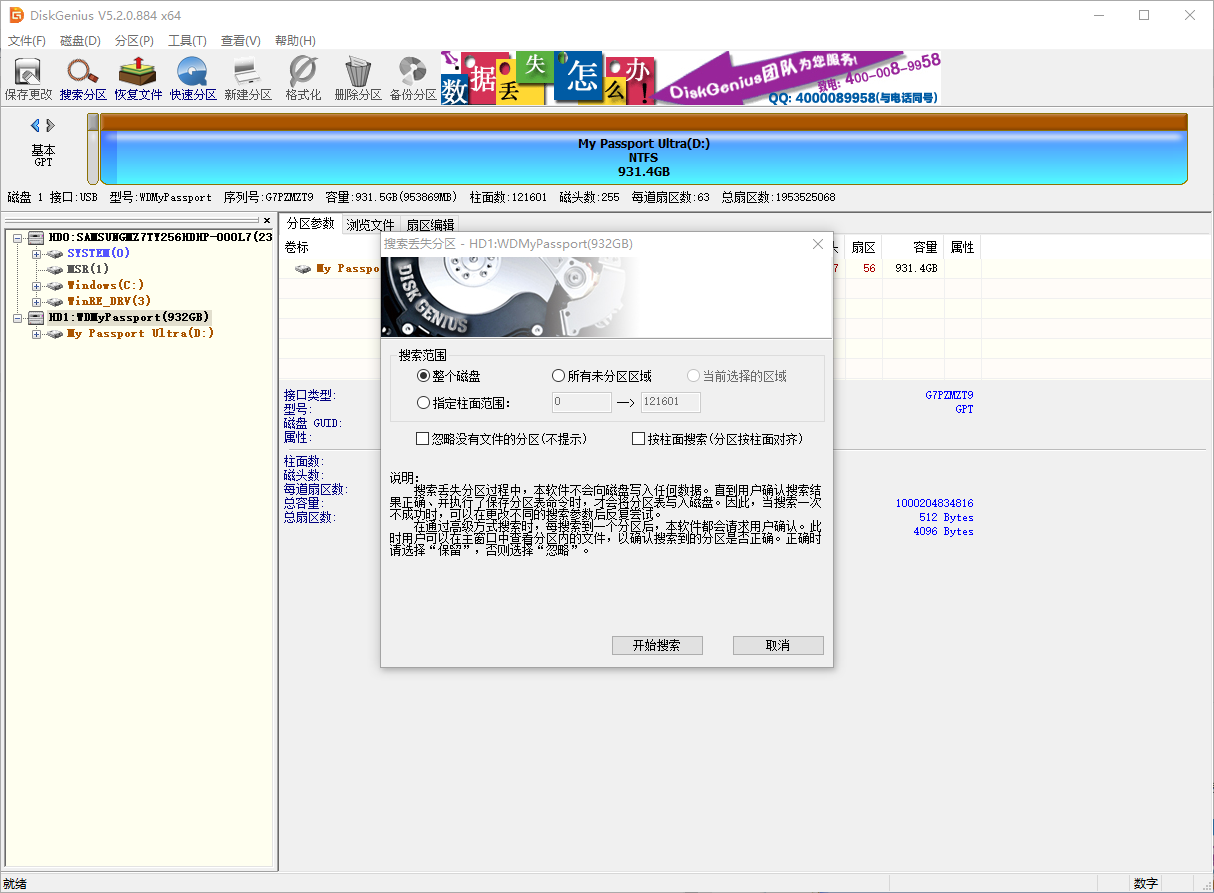1214x893 pixels.
Task: Click the 删除分区 delete partition icon
Action: [358, 80]
